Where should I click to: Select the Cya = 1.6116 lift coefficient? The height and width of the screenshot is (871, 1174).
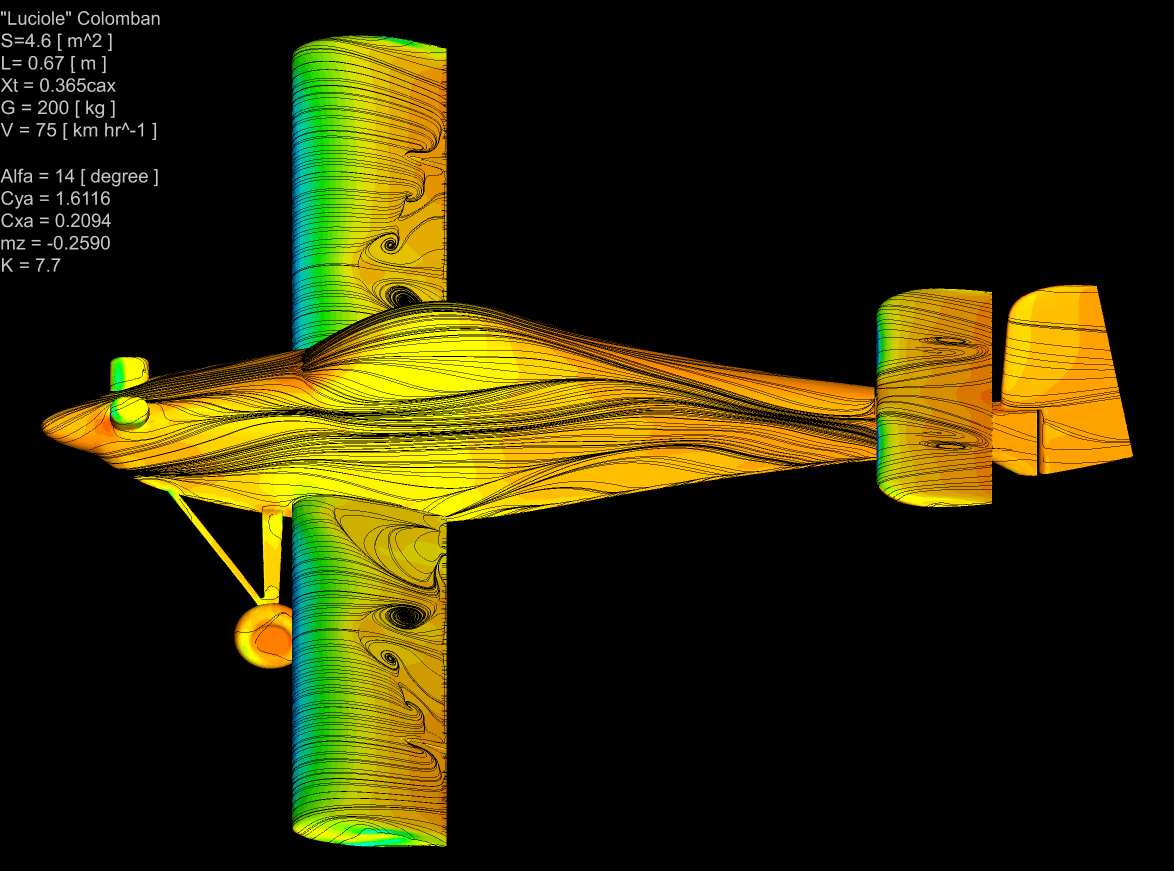click(56, 199)
